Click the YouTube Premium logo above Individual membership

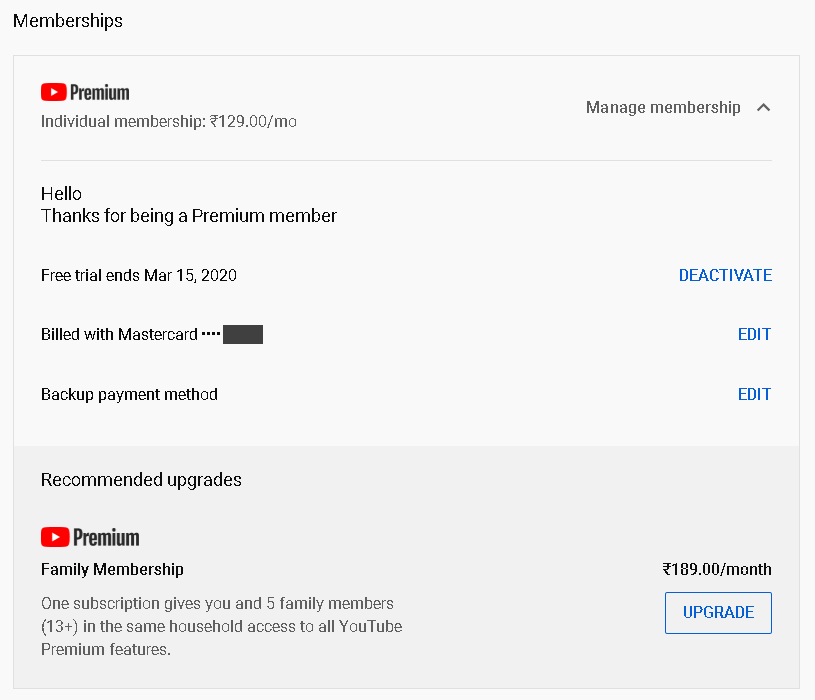(85, 92)
